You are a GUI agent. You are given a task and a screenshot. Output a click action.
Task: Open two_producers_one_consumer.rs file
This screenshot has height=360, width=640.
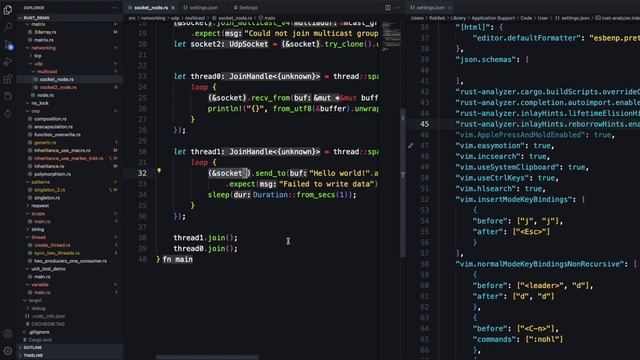pos(70,261)
